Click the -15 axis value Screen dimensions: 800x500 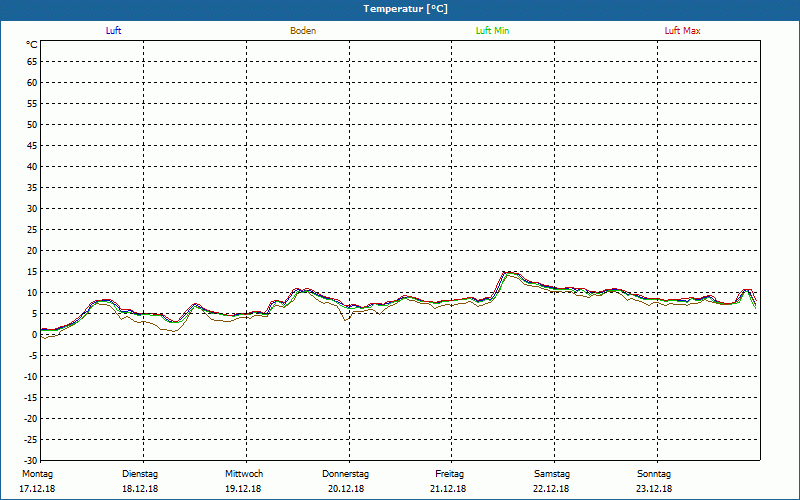pos(31,397)
